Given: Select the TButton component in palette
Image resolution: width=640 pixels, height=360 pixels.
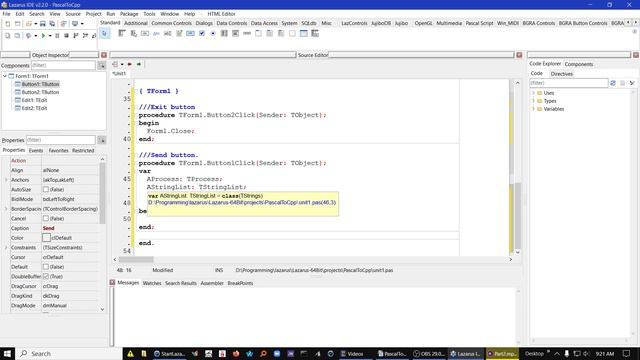Looking at the screenshot, I should (145, 33).
